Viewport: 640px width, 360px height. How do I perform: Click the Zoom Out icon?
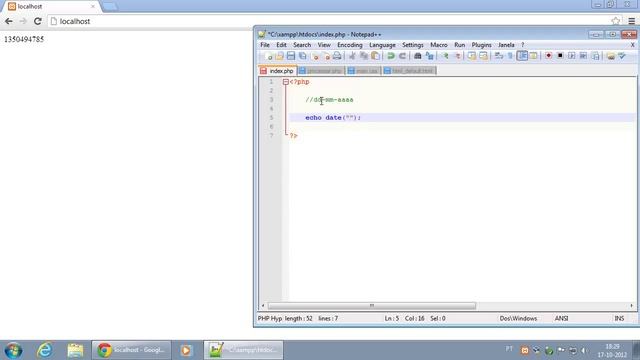tap(457, 56)
